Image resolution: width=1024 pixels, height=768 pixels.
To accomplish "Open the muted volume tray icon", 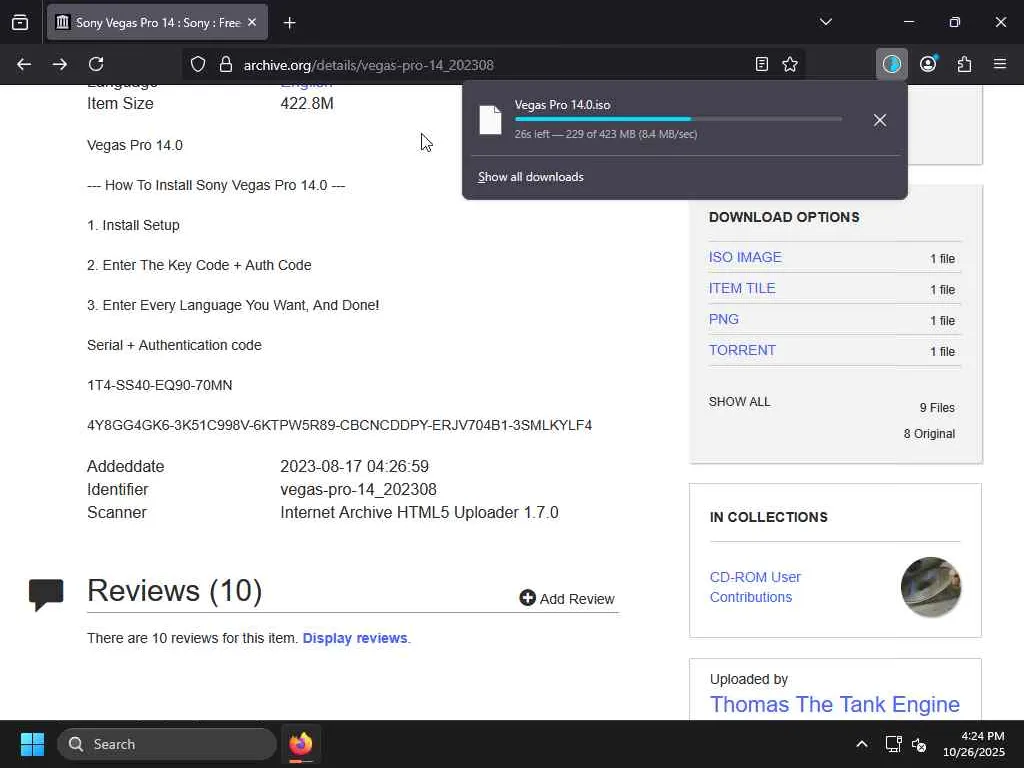I will point(919,744).
